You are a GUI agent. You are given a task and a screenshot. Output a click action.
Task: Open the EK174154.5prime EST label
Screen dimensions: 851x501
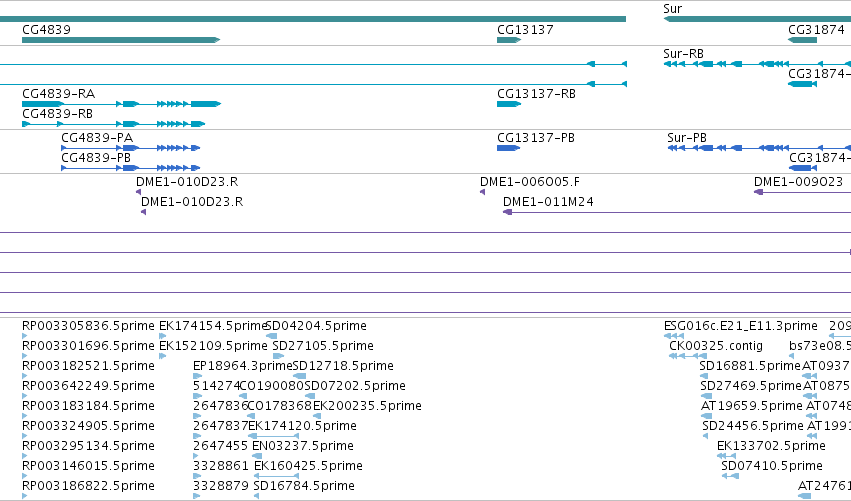(213, 326)
